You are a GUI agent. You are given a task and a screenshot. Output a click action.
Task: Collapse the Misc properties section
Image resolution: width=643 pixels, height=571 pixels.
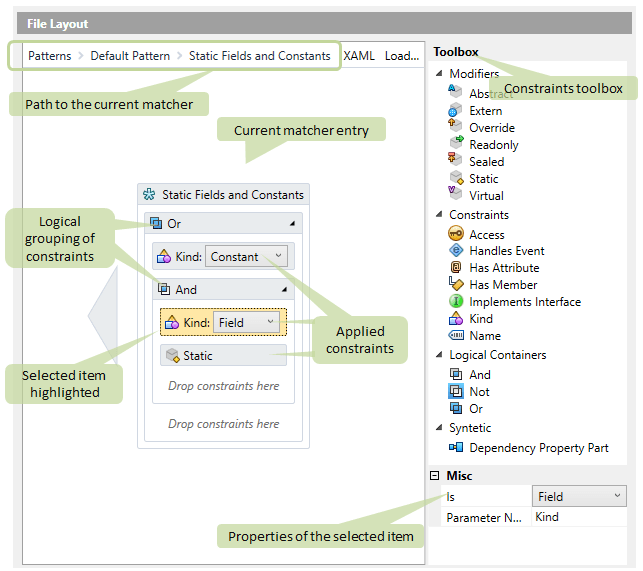tap(435, 476)
